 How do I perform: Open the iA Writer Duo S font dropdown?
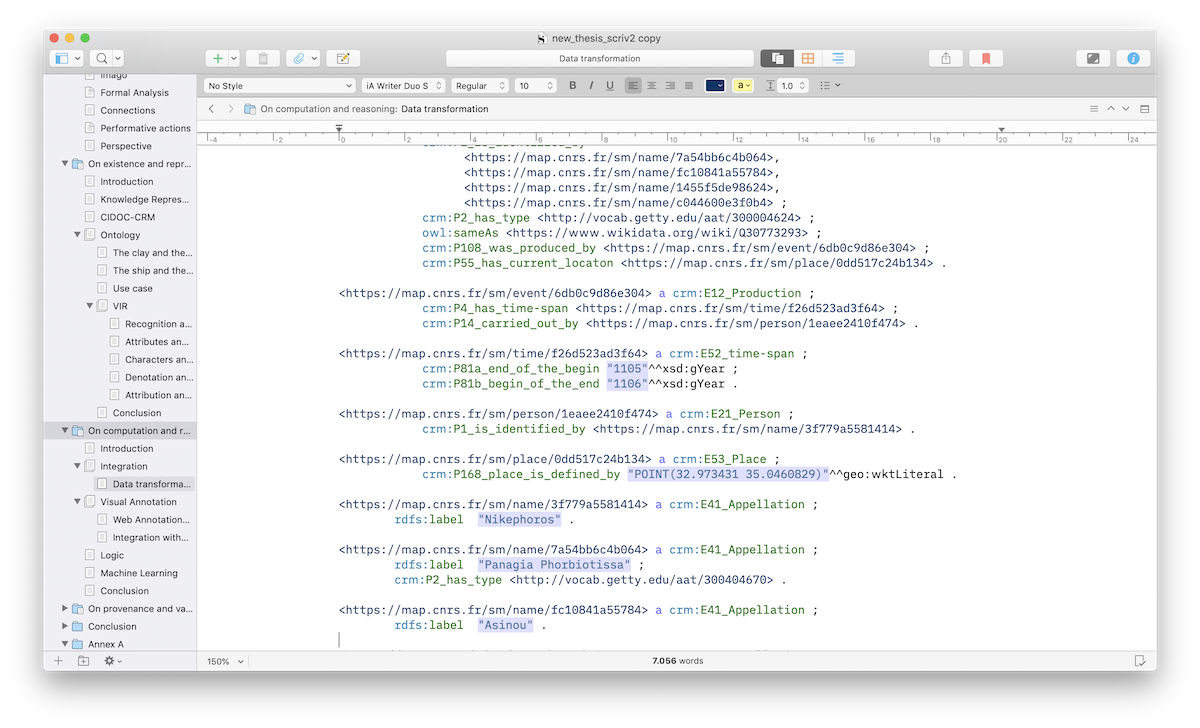(x=403, y=86)
